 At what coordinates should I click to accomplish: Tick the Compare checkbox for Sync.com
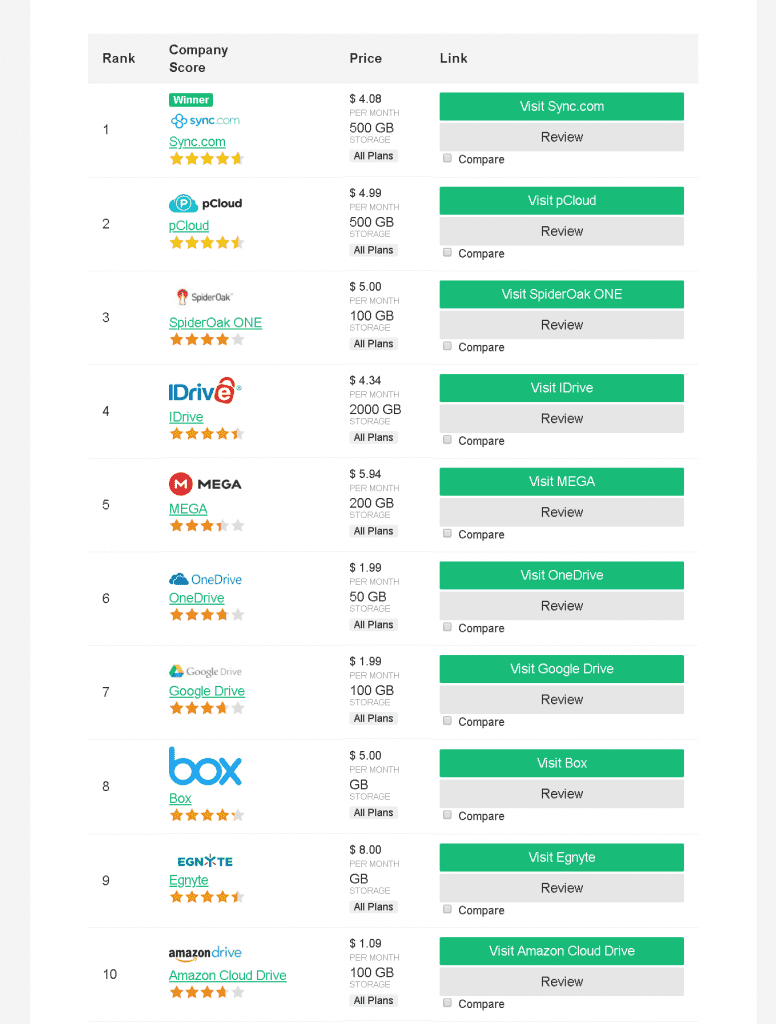pyautogui.click(x=447, y=158)
